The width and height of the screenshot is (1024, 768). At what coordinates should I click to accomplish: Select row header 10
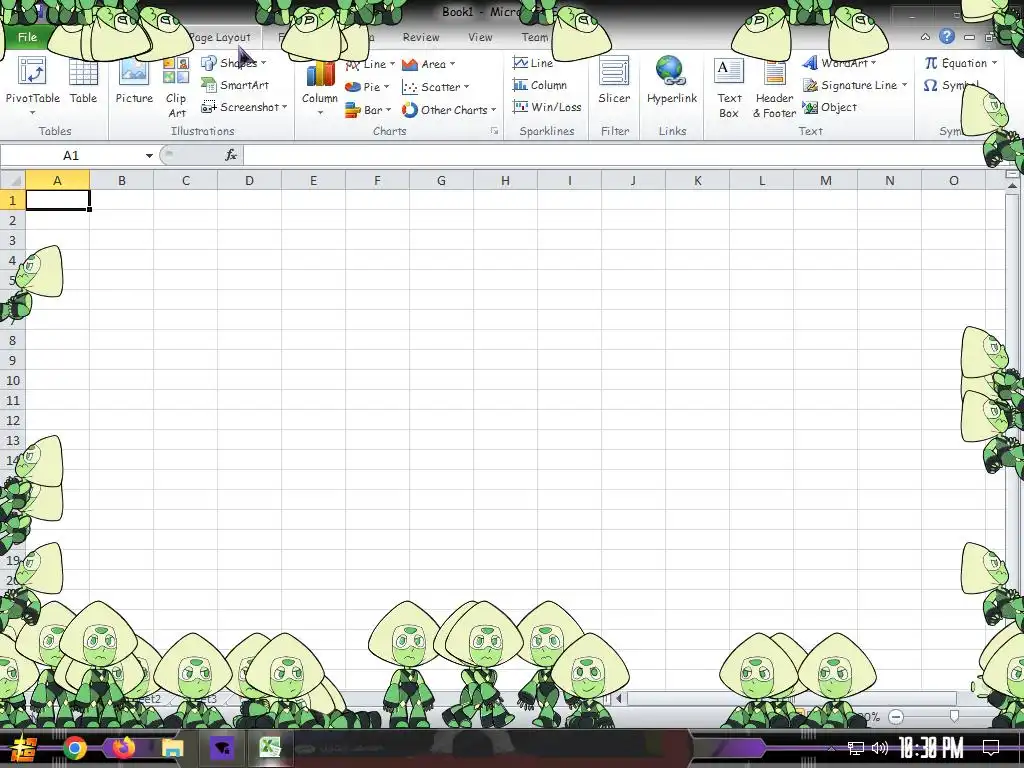click(12, 380)
